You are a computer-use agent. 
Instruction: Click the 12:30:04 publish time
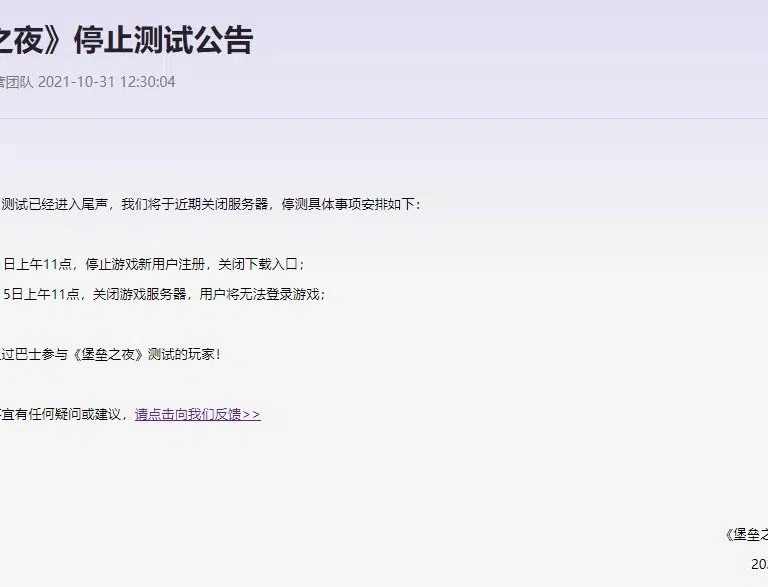pos(147,82)
